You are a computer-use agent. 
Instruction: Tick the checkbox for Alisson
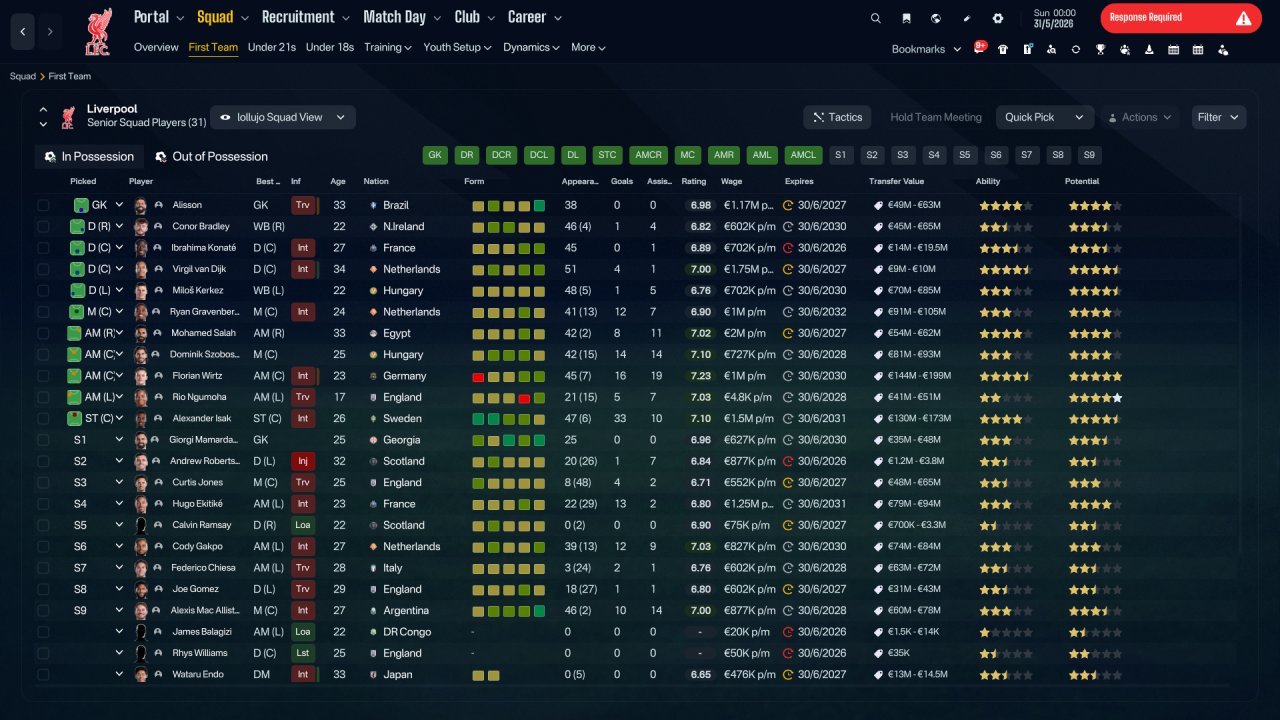tap(43, 205)
